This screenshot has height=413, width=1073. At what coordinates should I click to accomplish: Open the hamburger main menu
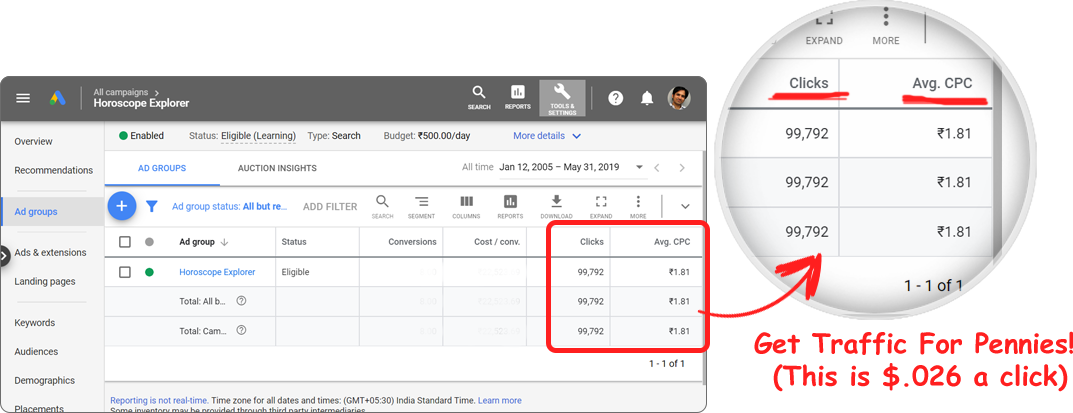click(23, 98)
